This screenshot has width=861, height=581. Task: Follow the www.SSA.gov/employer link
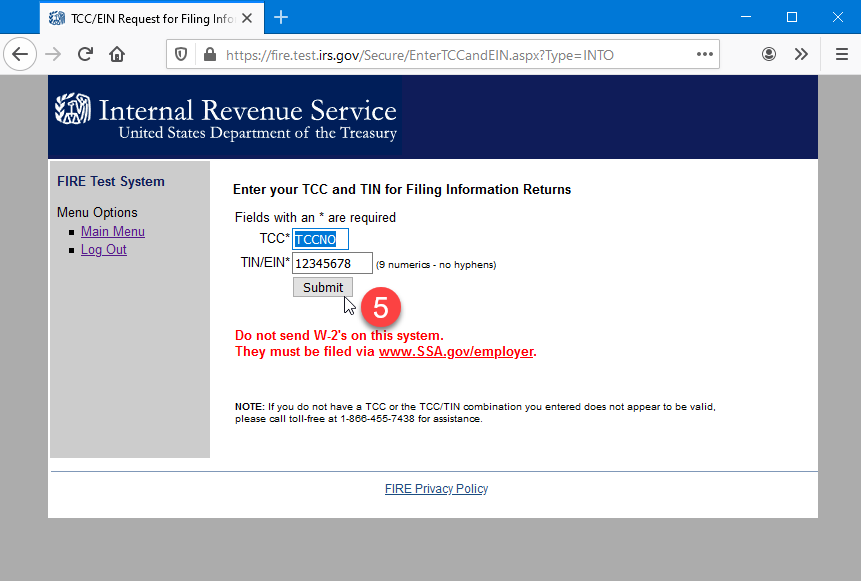[455, 352]
